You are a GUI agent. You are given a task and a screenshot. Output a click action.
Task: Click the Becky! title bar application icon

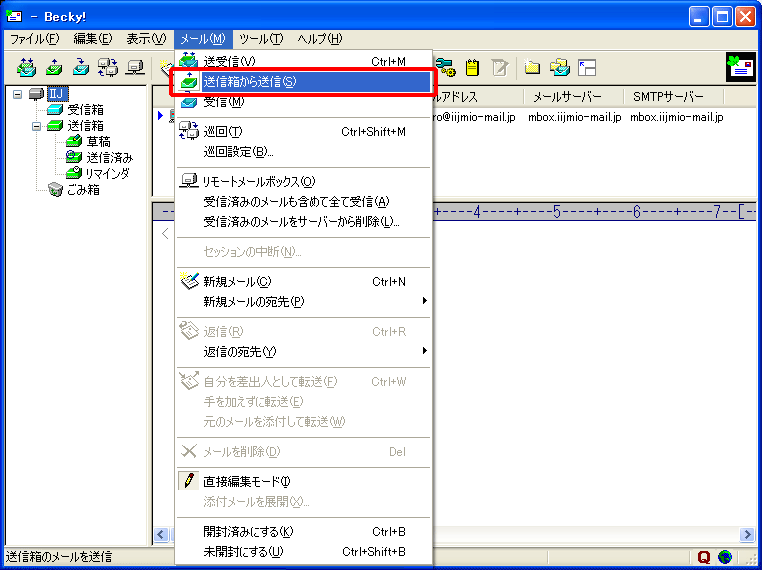click(x=14, y=17)
